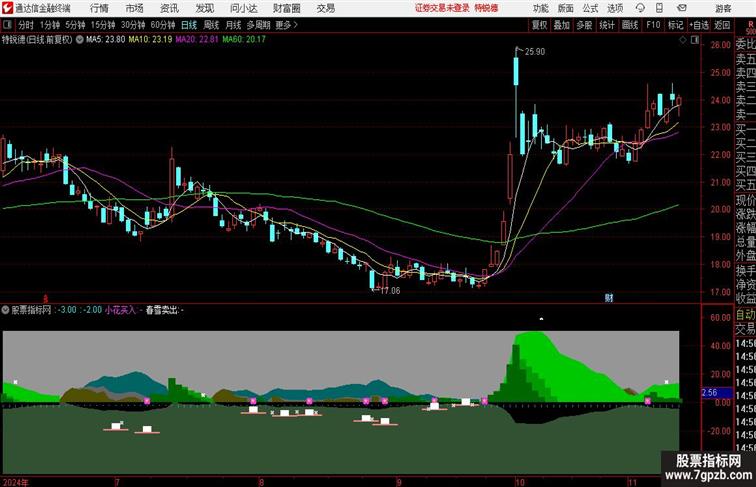Click the 小花买入 indicator label

pos(121,310)
